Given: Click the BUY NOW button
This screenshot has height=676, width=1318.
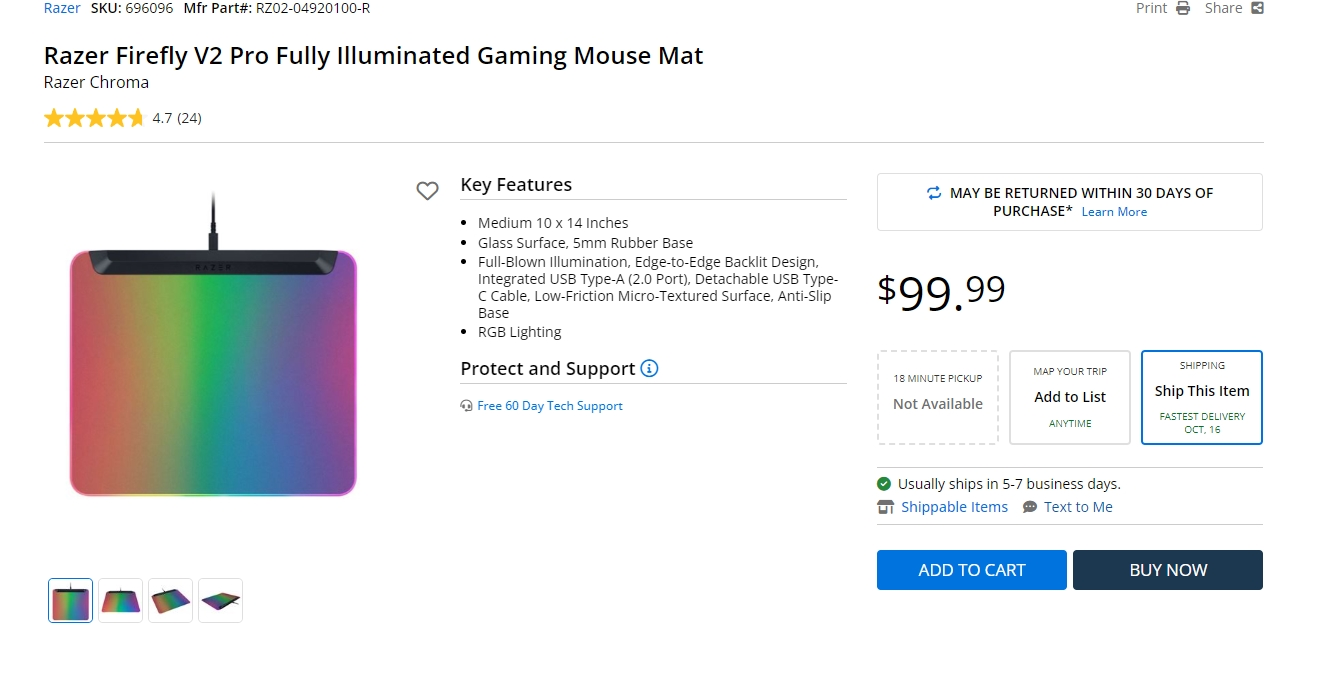Looking at the screenshot, I should pos(1168,570).
